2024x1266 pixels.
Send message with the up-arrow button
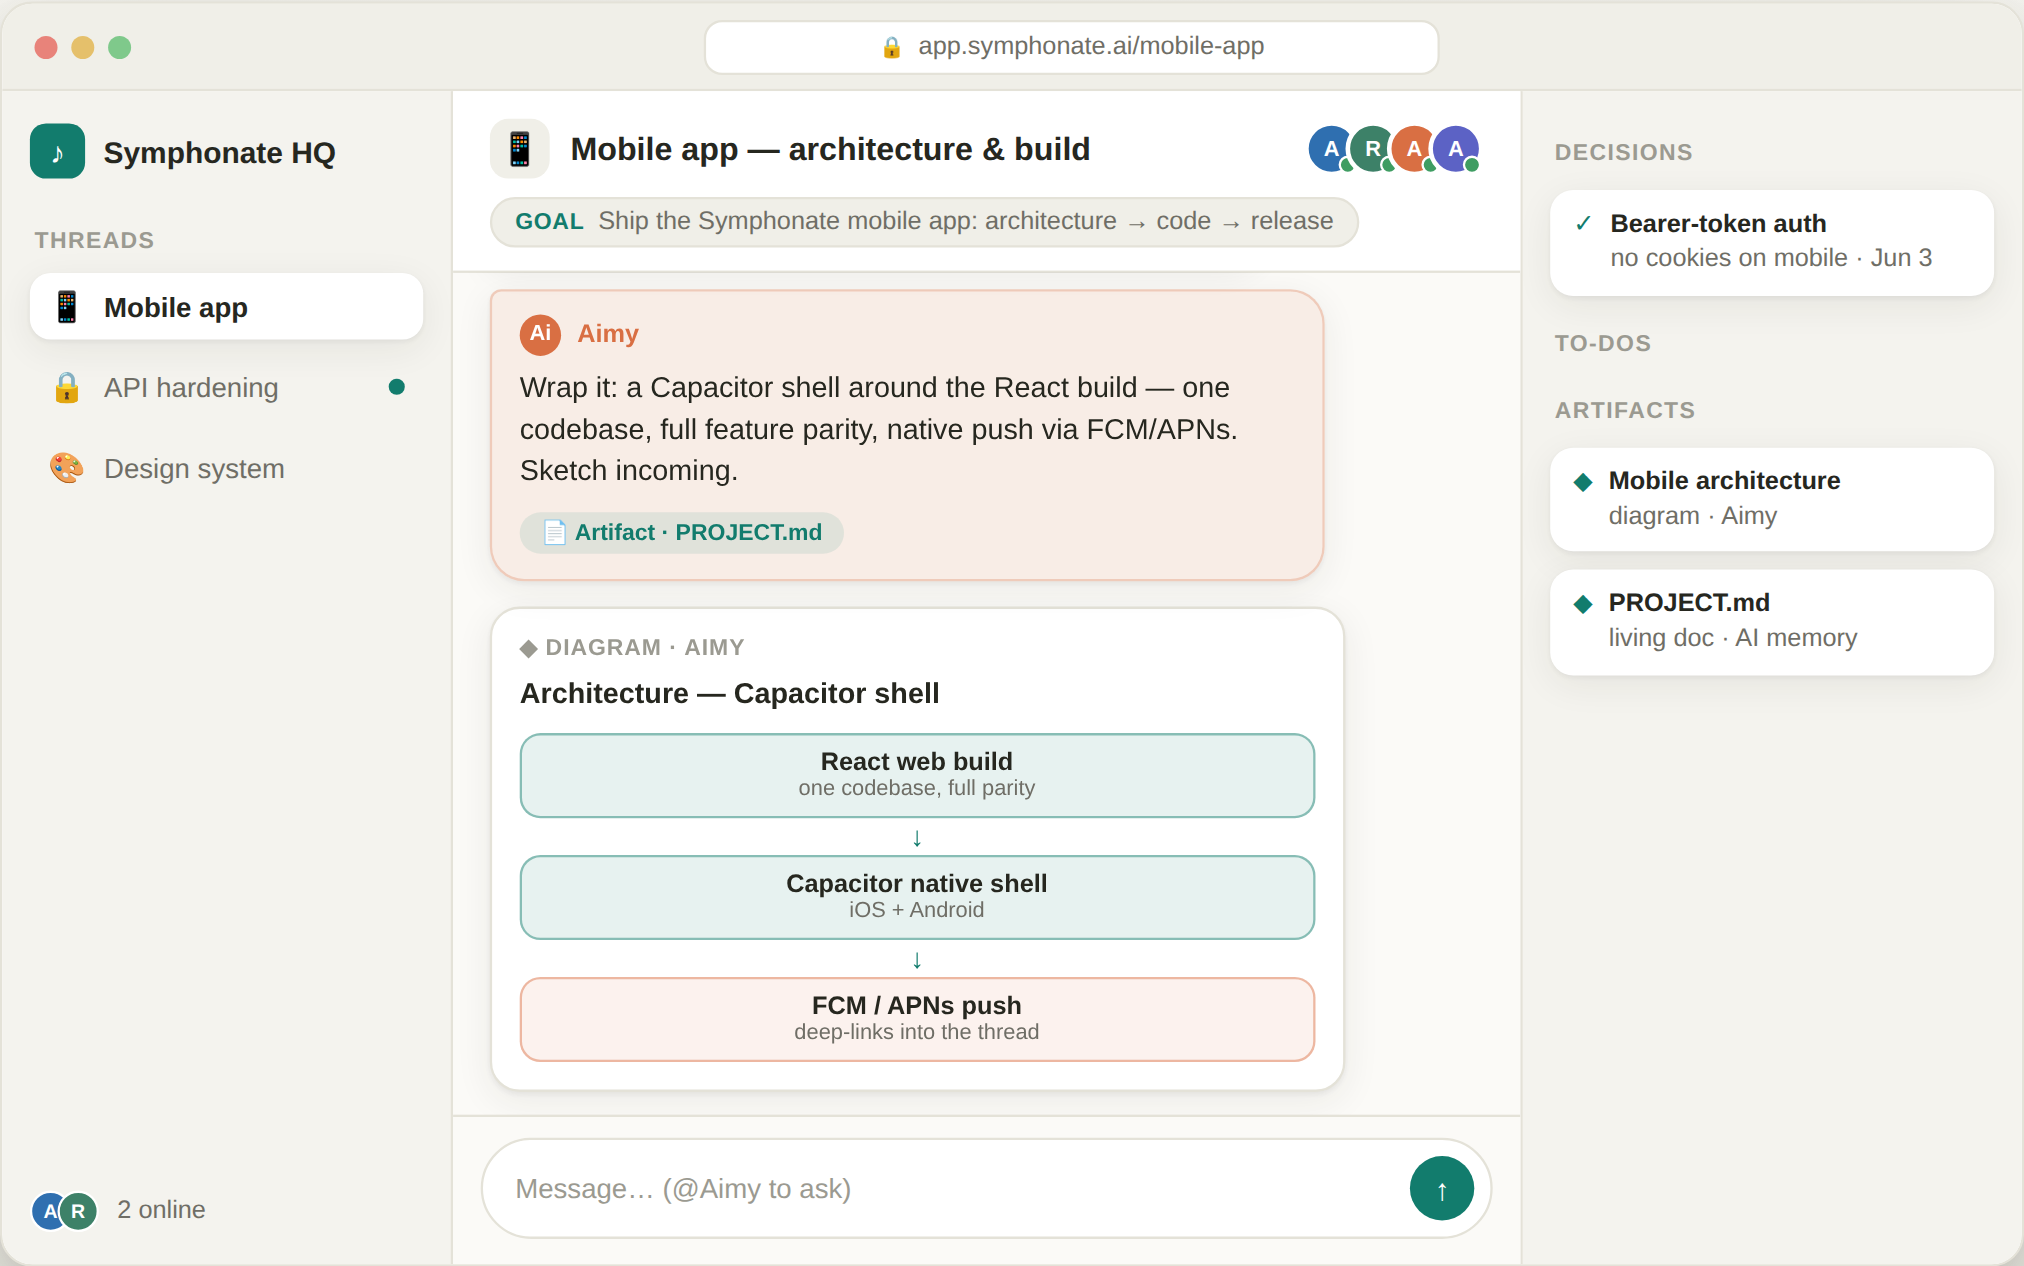click(1441, 1188)
